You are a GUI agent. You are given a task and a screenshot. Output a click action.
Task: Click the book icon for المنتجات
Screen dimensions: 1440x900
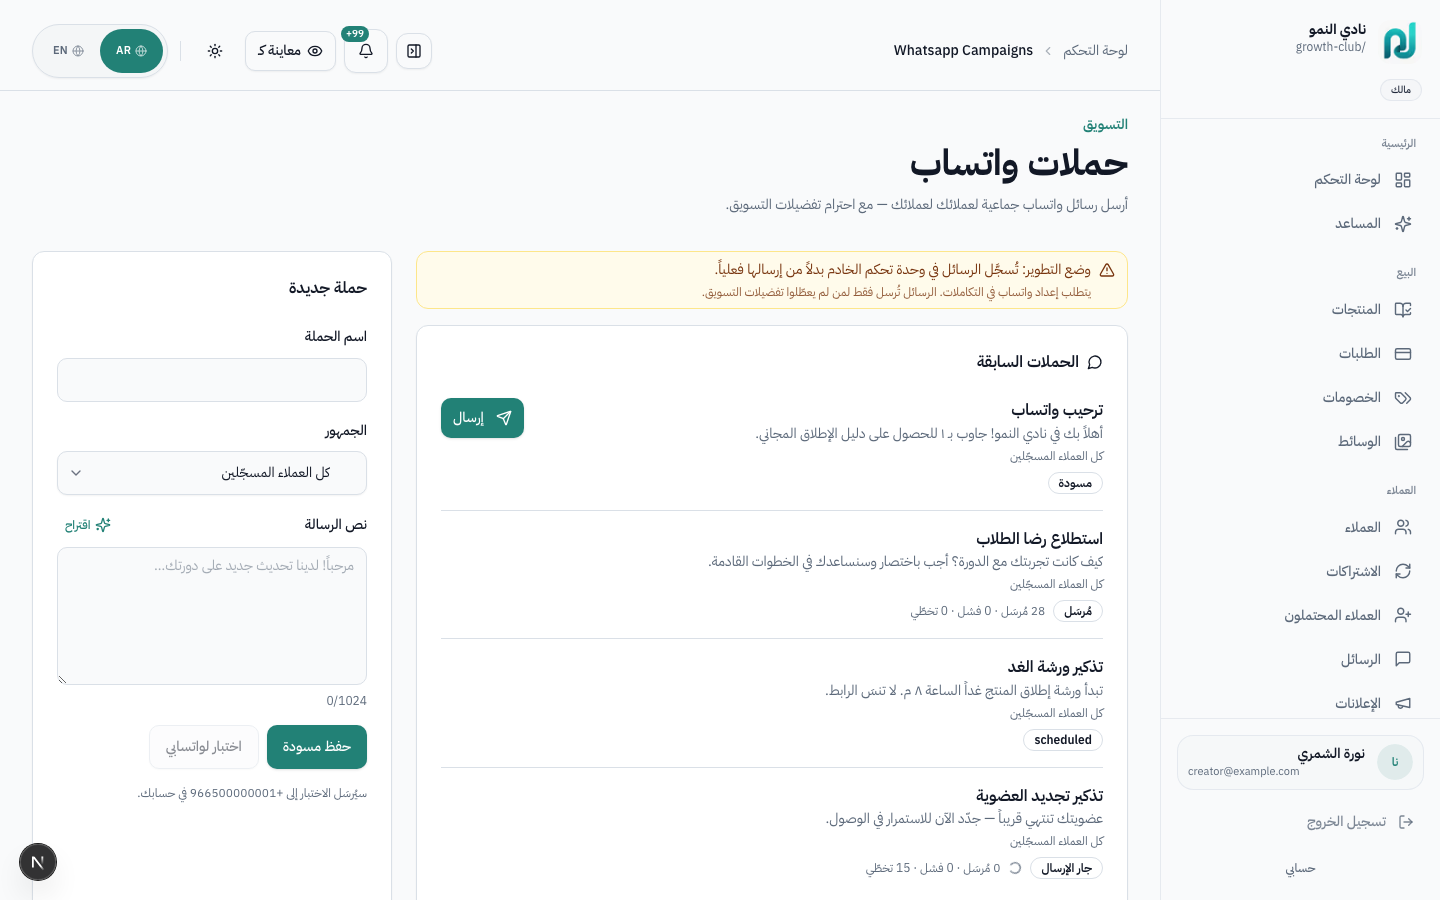click(1403, 310)
